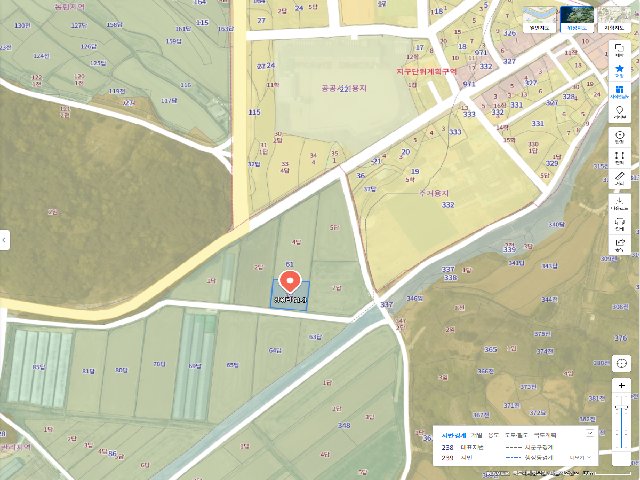Click parcel number 36 near intersection

(360, 176)
